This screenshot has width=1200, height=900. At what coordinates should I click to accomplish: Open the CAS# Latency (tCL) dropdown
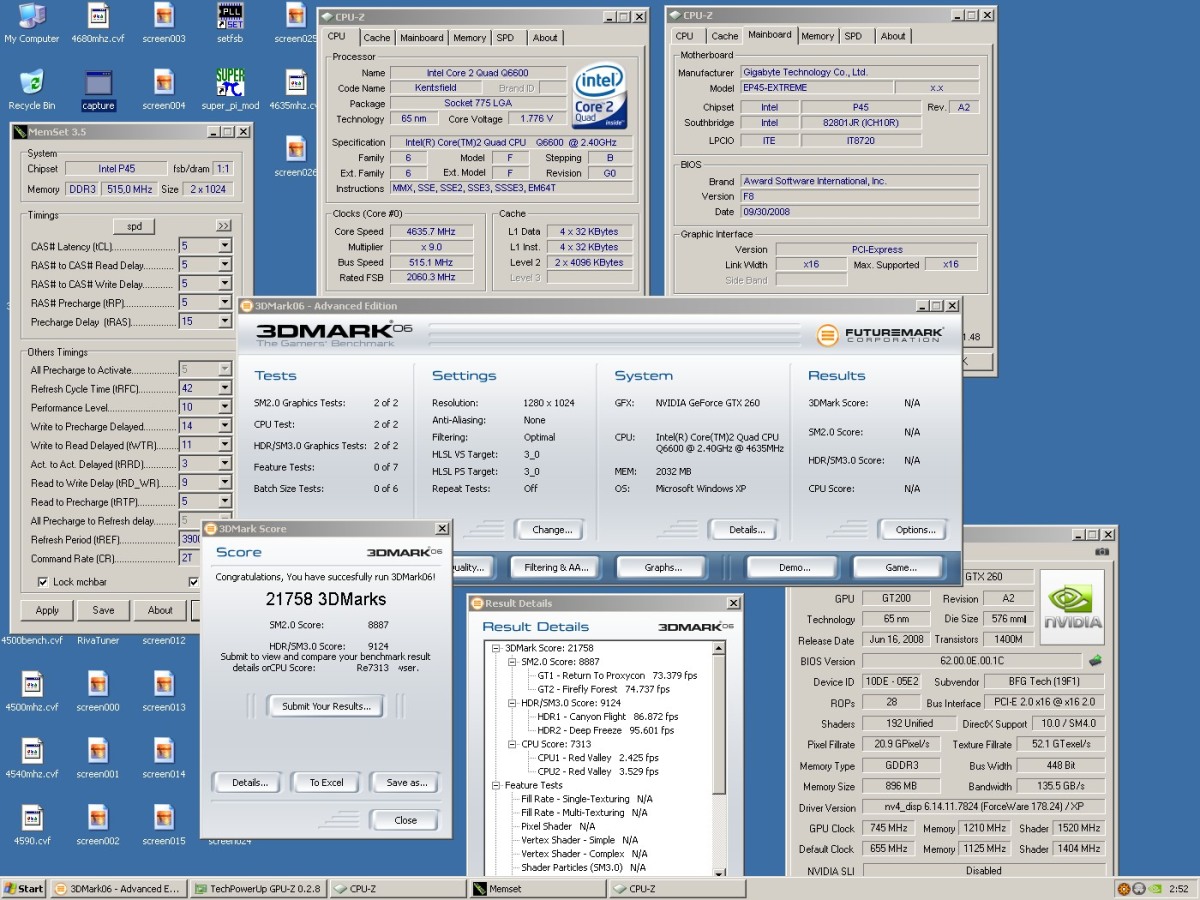point(224,246)
